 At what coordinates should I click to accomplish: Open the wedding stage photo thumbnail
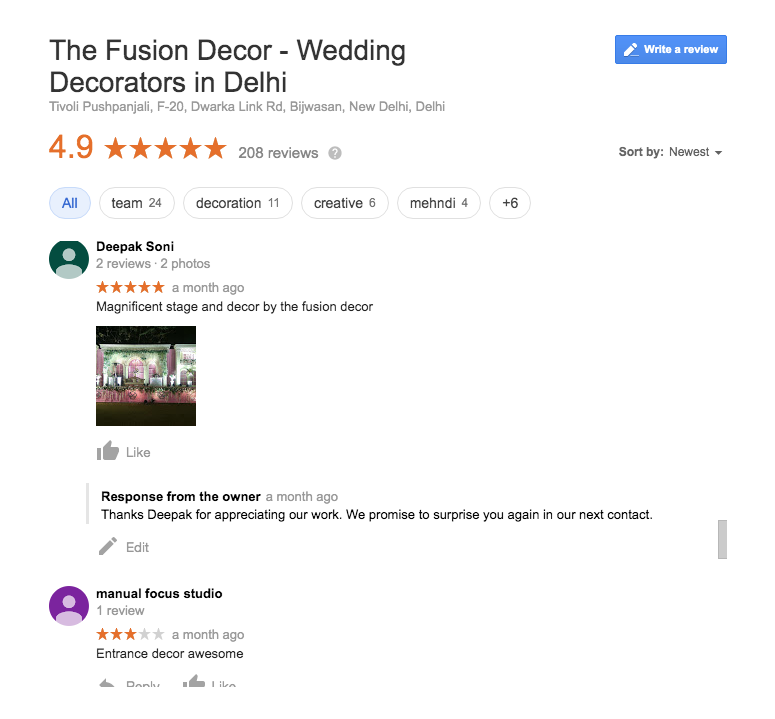146,376
